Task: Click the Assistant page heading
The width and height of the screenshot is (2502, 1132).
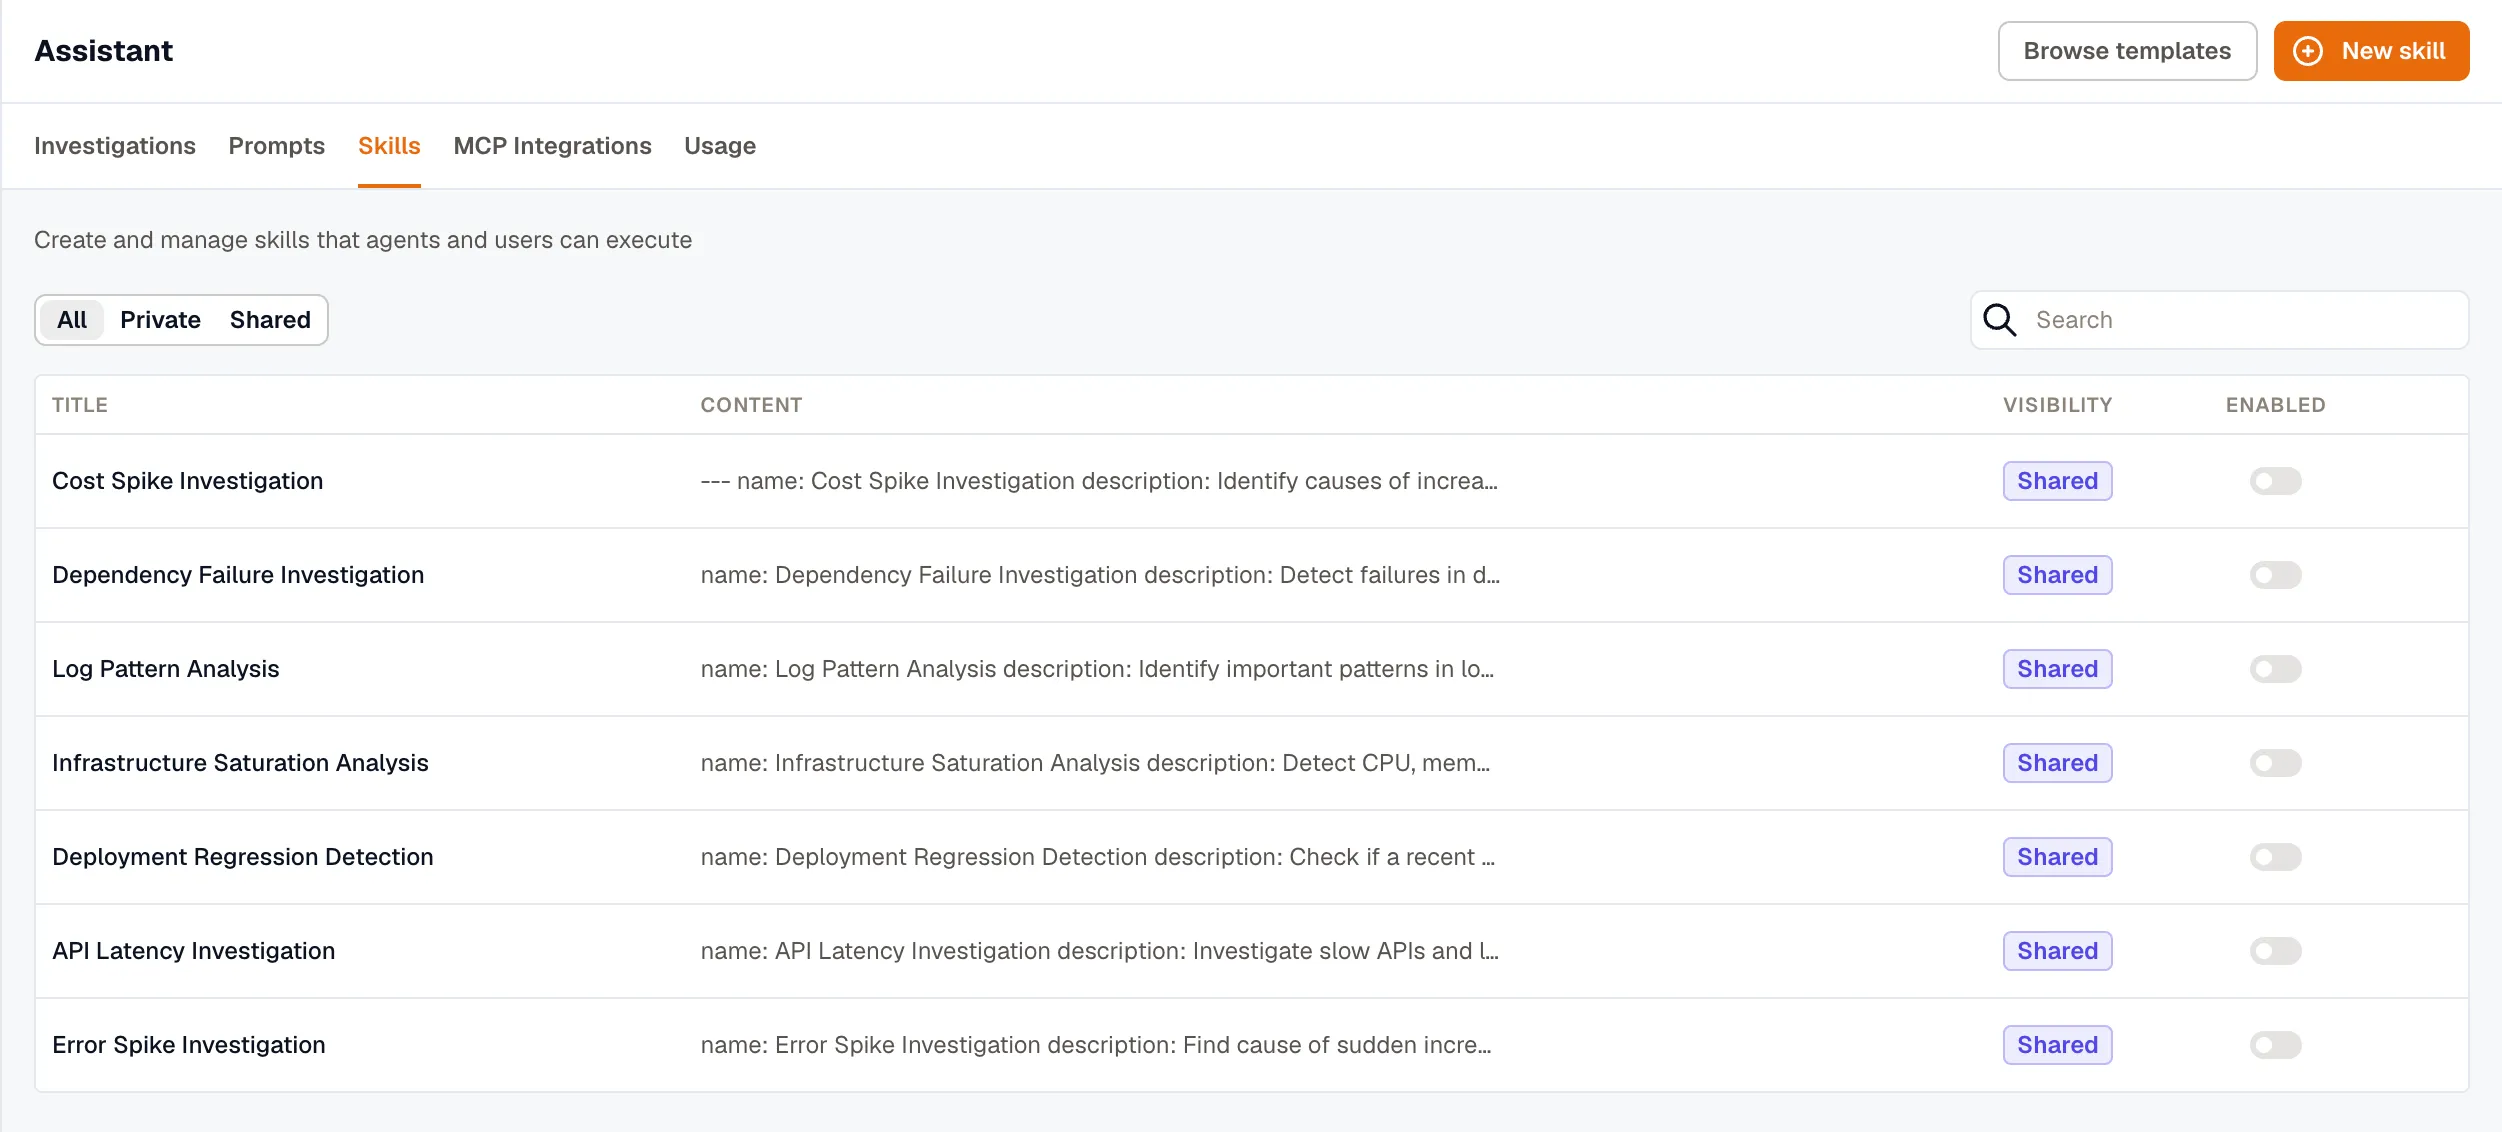Action: click(x=103, y=51)
